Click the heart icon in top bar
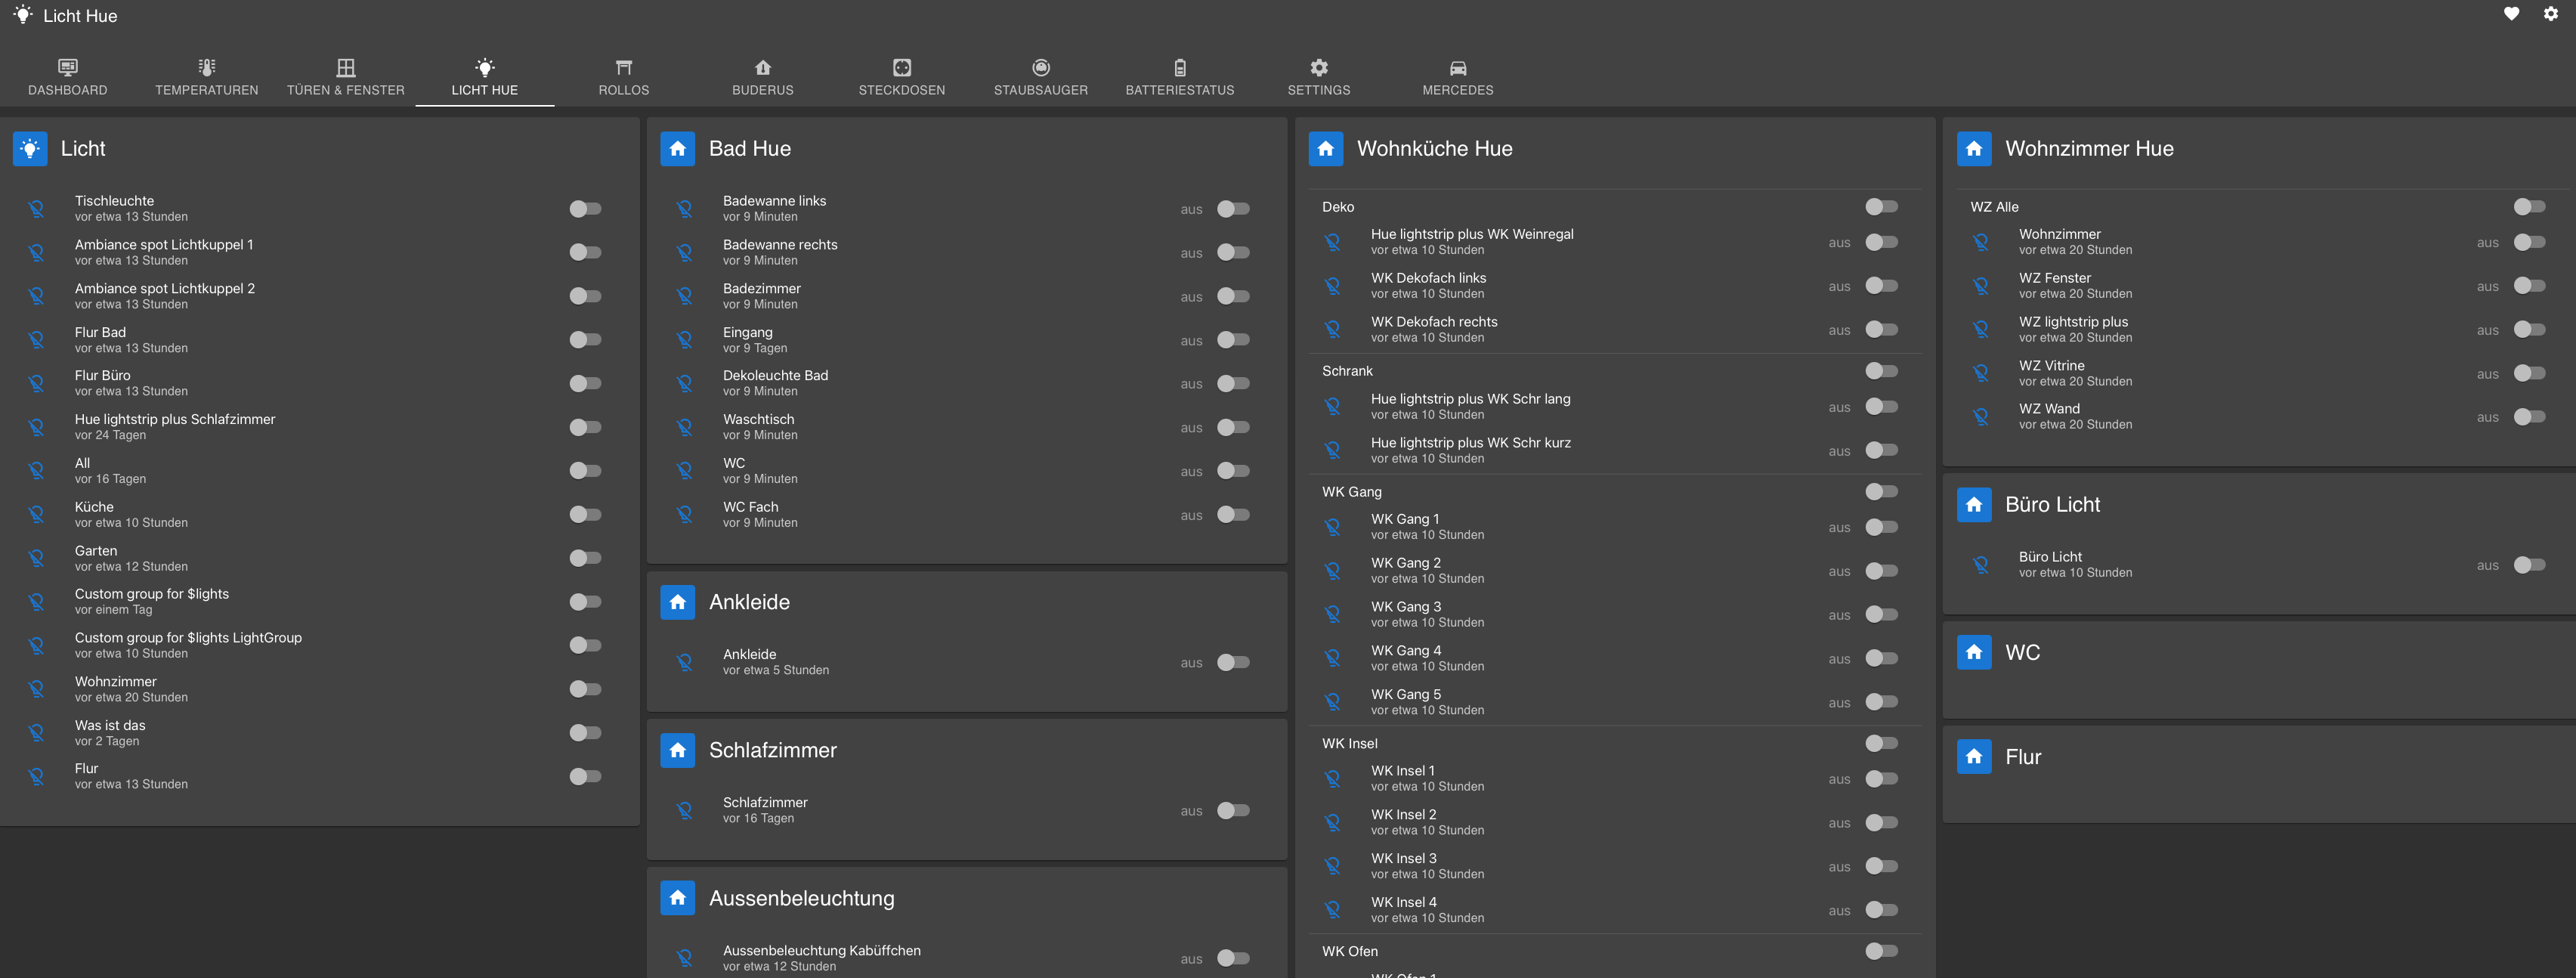Viewport: 2576px width, 978px height. (2511, 14)
